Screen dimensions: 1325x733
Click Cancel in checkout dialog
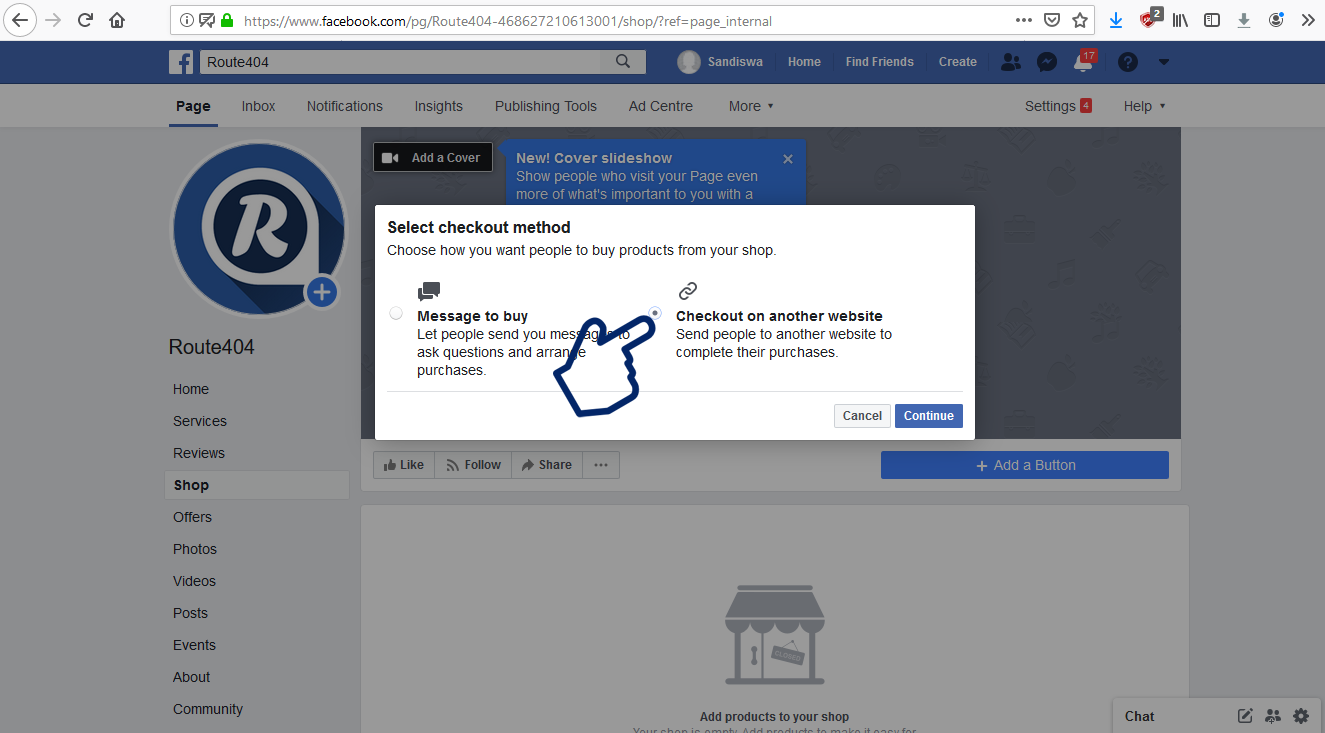click(x=862, y=416)
